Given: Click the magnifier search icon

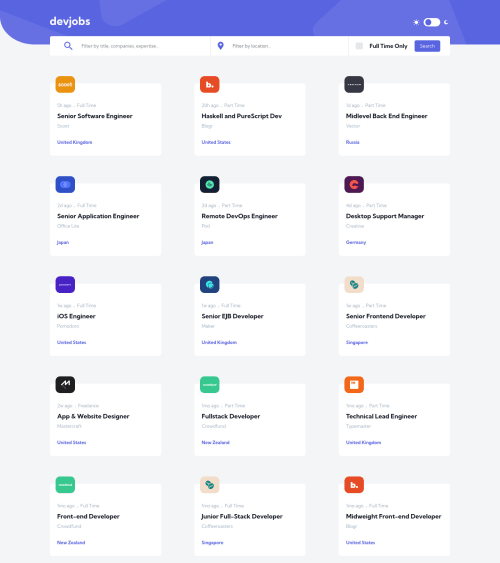Looking at the screenshot, I should point(68,46).
